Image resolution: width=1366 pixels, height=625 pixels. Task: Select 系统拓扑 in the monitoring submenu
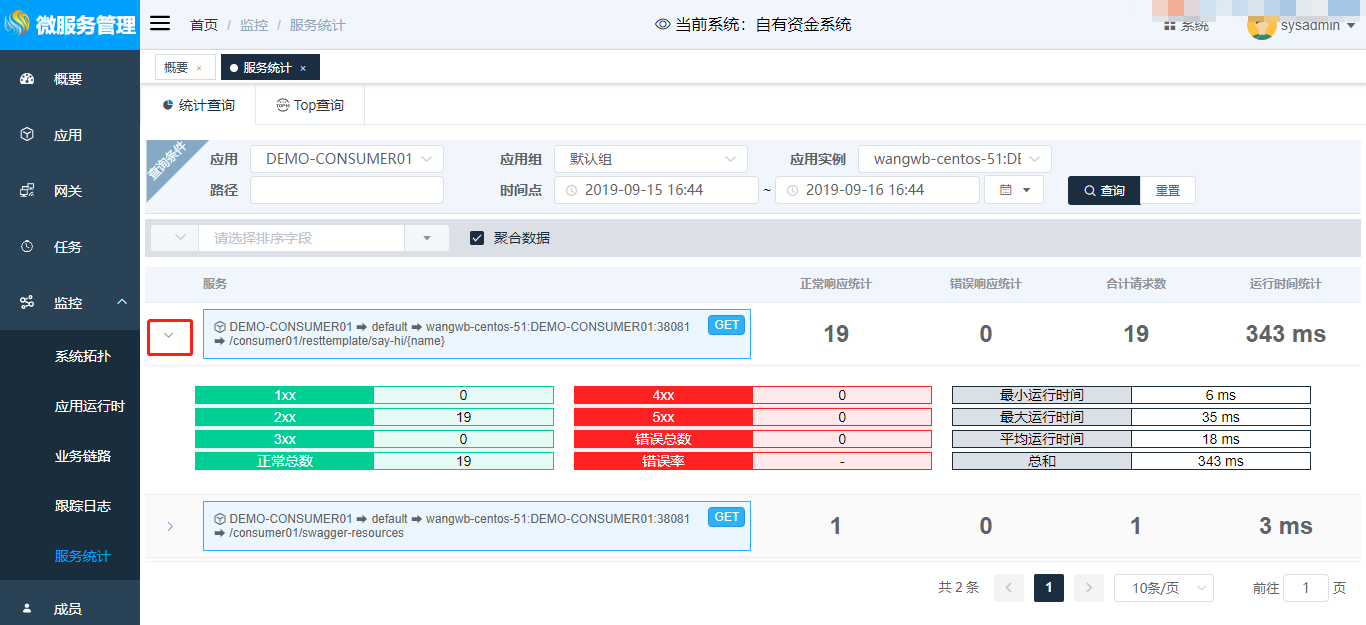point(83,356)
